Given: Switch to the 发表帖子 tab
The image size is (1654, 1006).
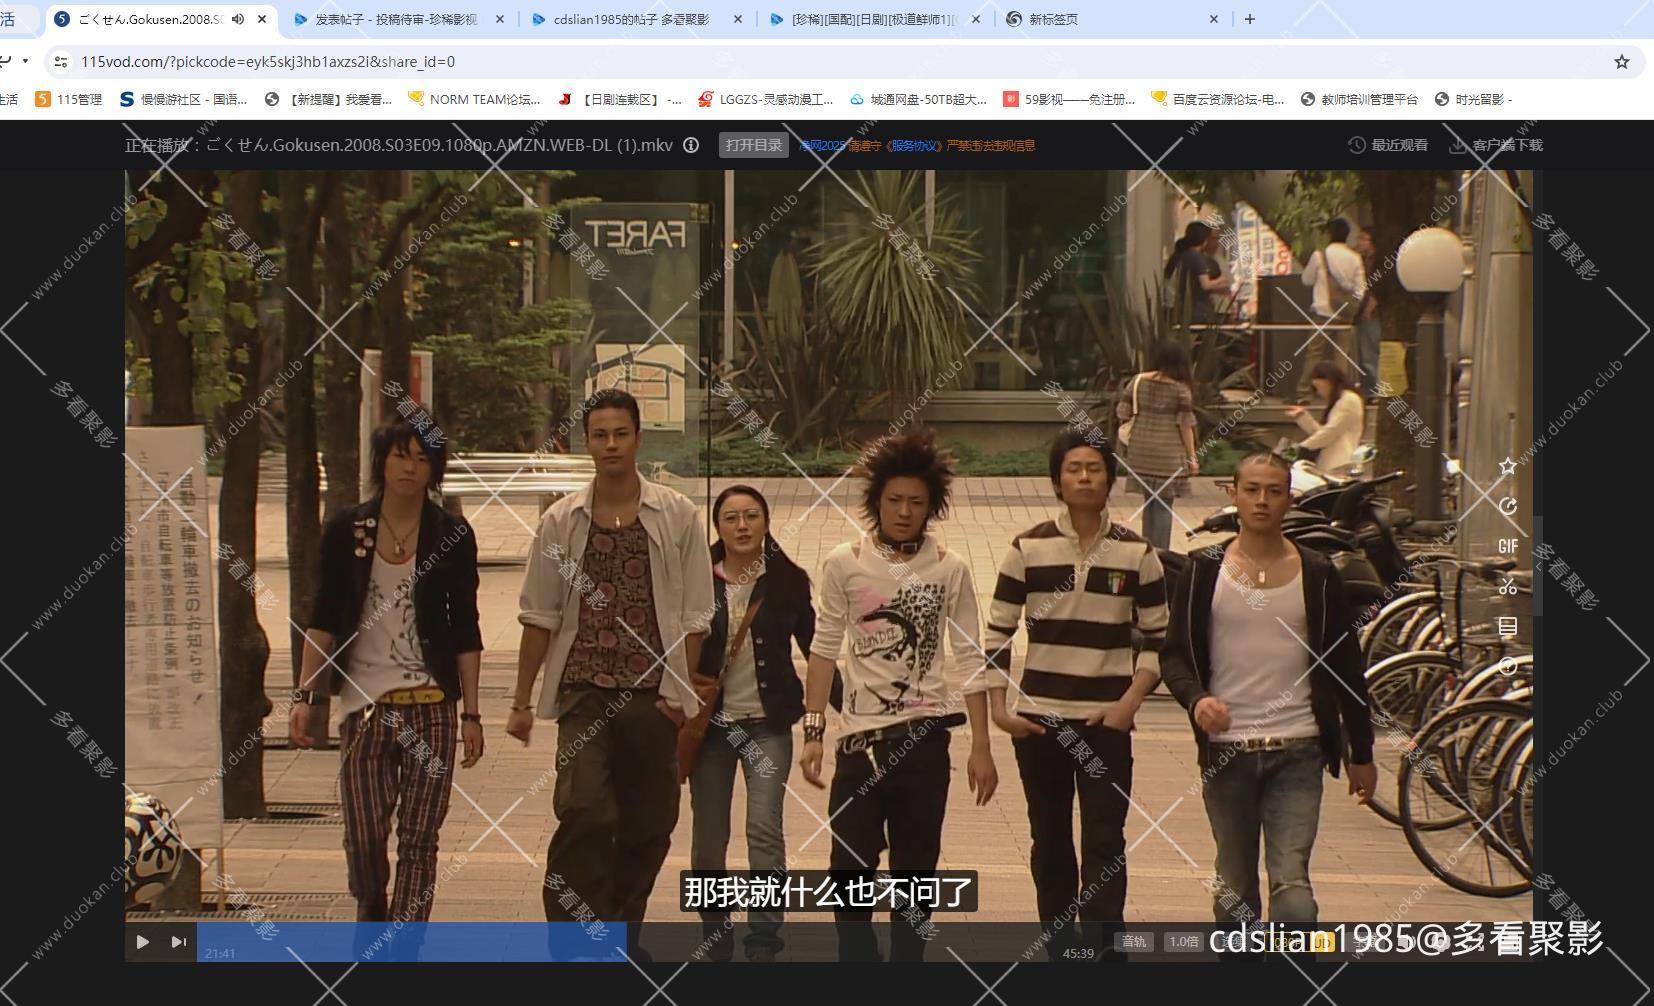Looking at the screenshot, I should tap(396, 19).
